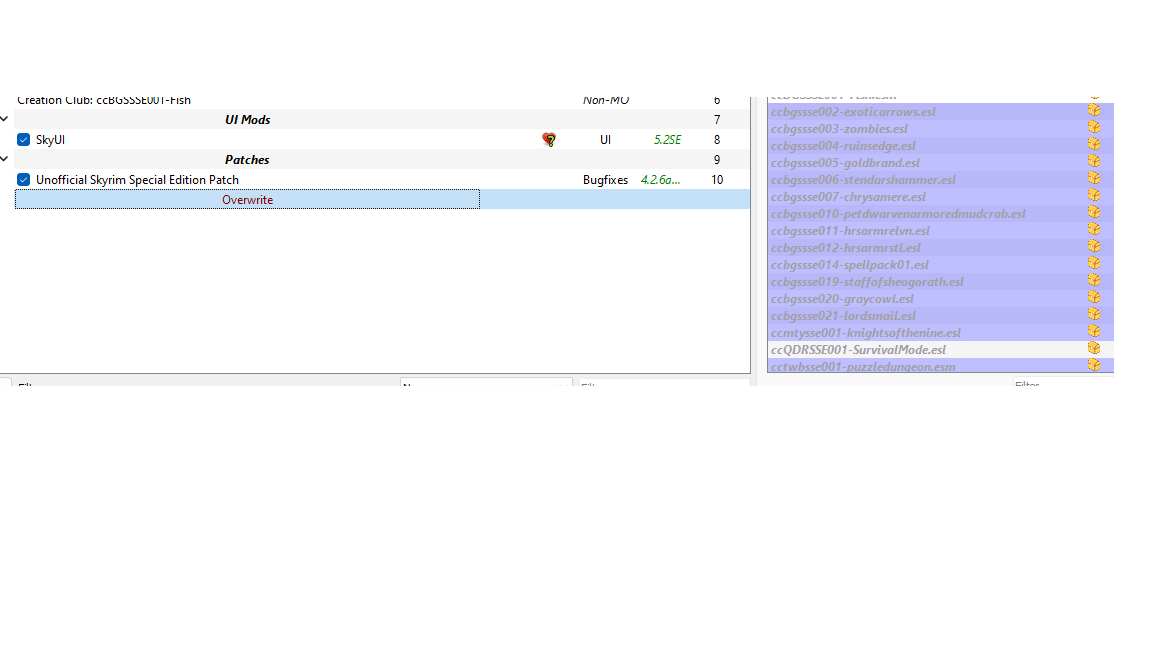1152x648 pixels.
Task: Select plugin ccbgssse011-hrsarmrelvn.esl
Action: click(850, 231)
